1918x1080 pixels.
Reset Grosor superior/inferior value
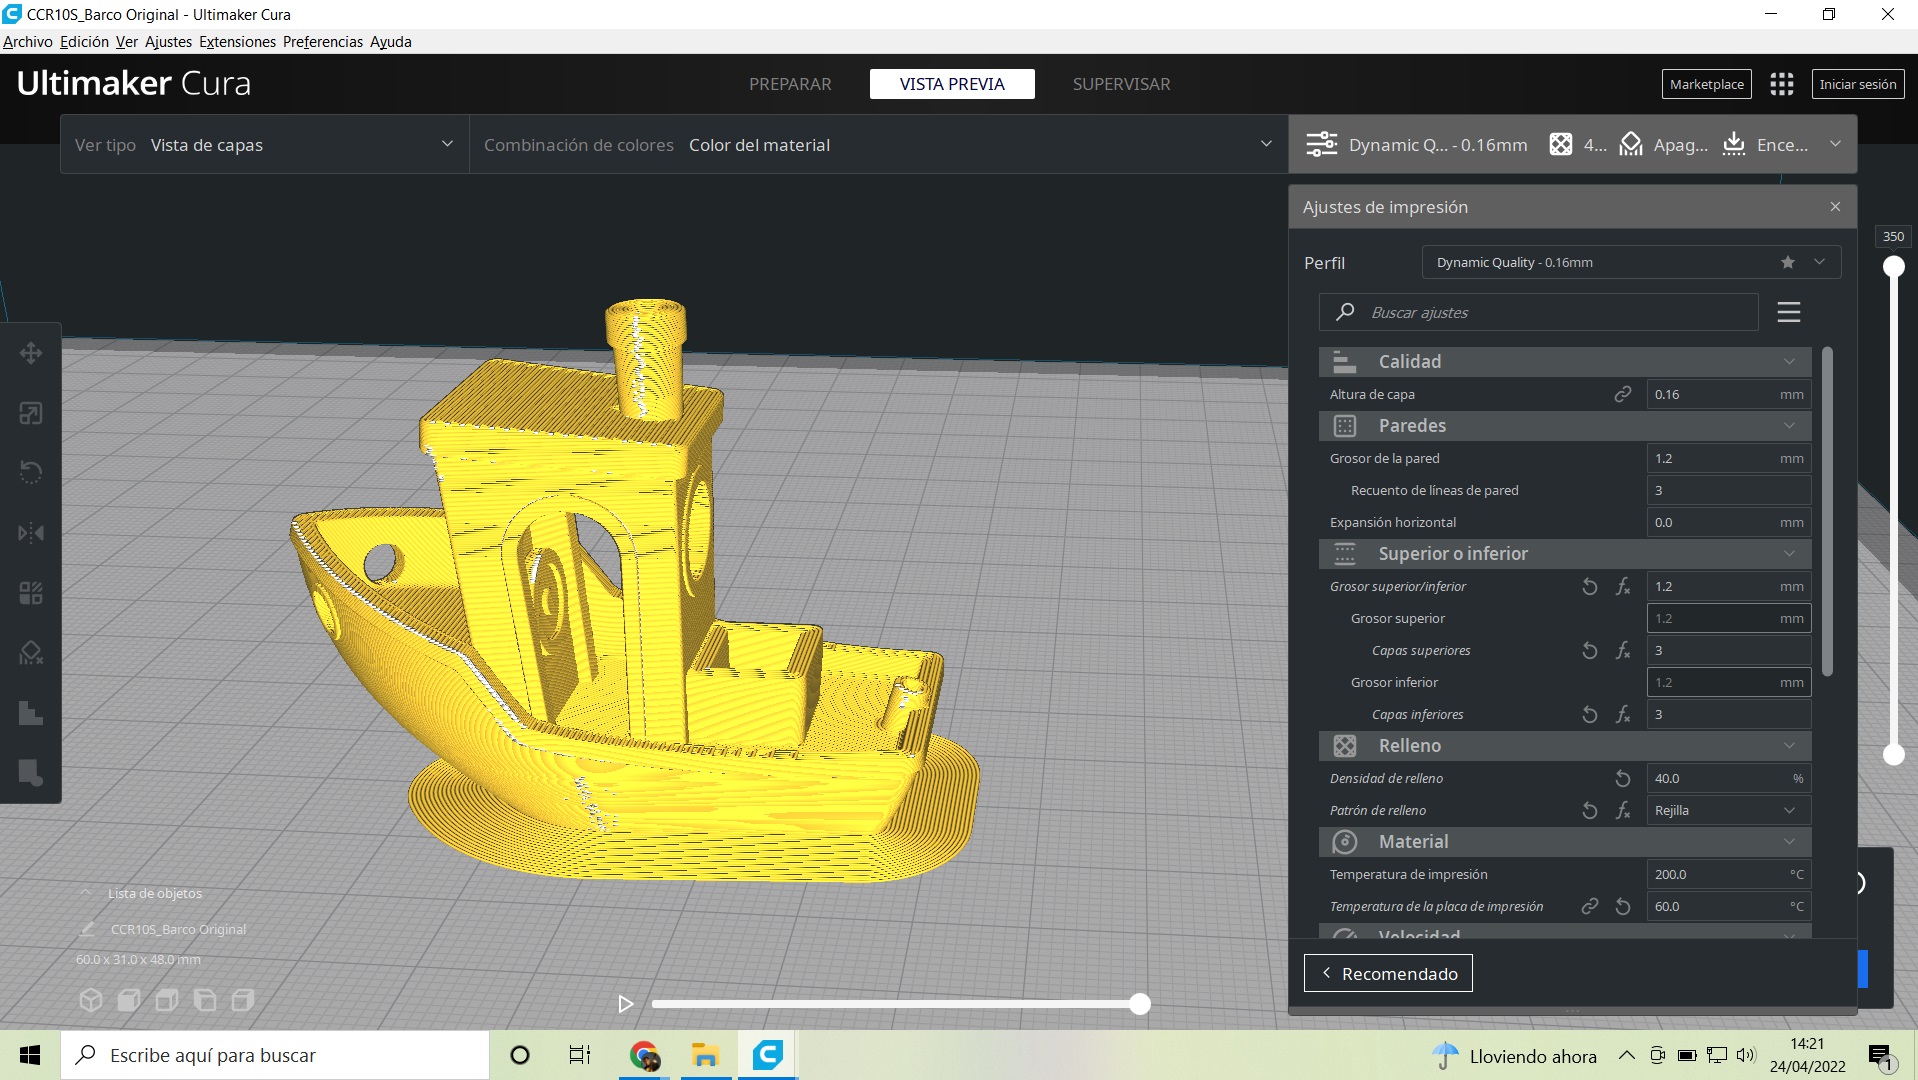[x=1590, y=586]
